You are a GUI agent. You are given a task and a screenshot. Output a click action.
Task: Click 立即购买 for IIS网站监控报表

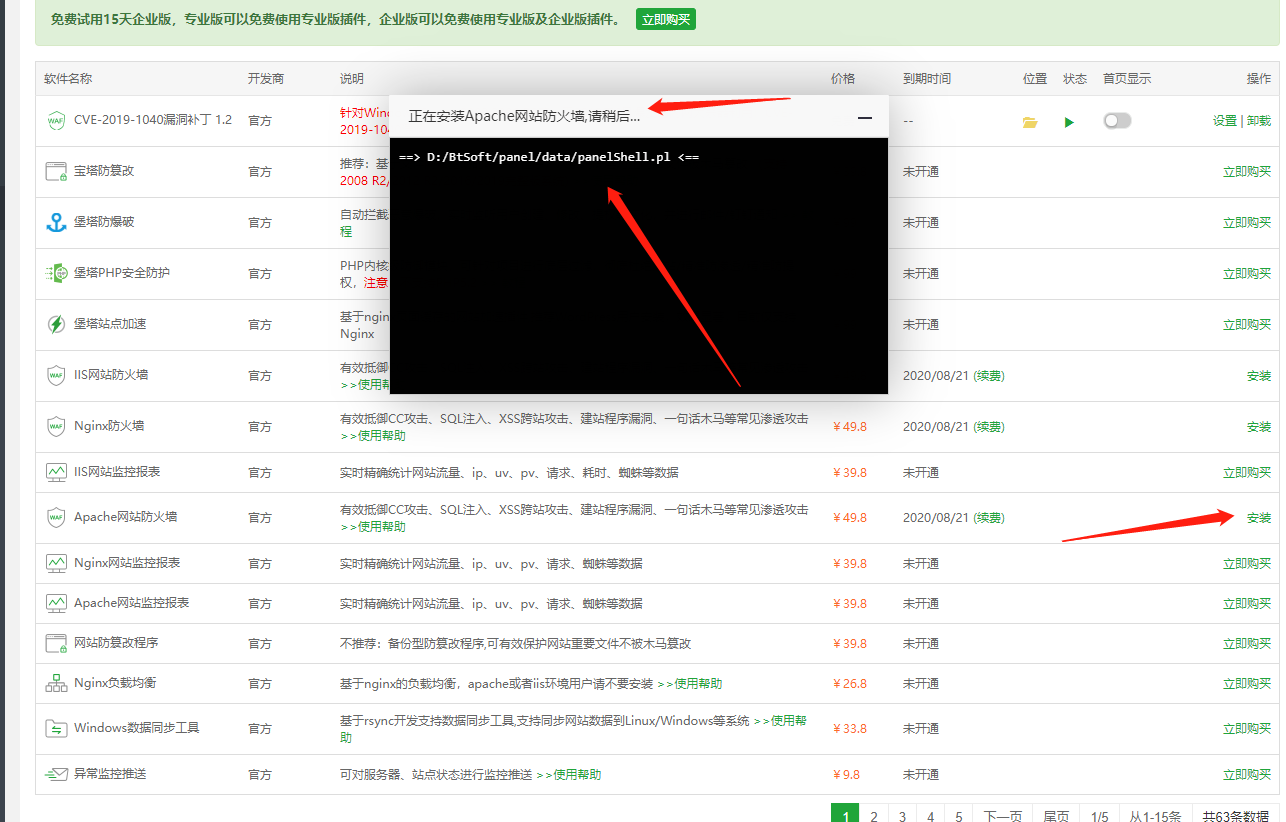[x=1247, y=472]
